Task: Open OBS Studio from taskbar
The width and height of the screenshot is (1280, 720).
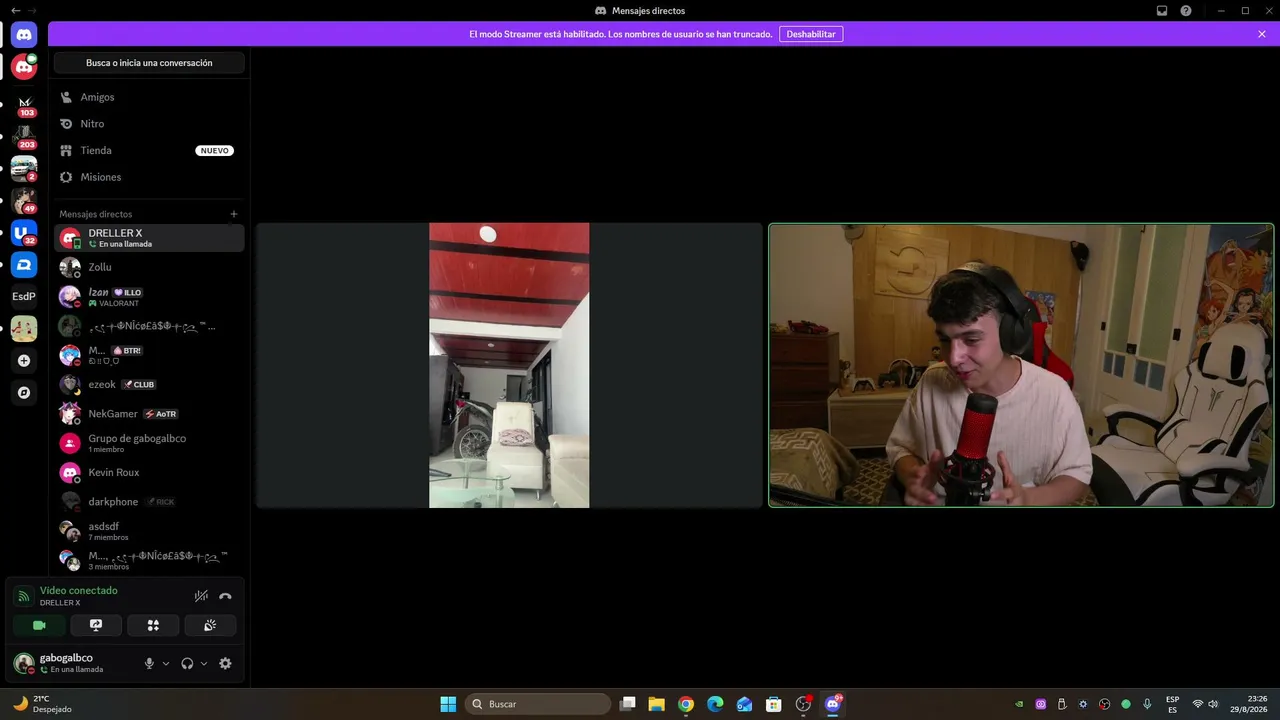Action: click(803, 704)
